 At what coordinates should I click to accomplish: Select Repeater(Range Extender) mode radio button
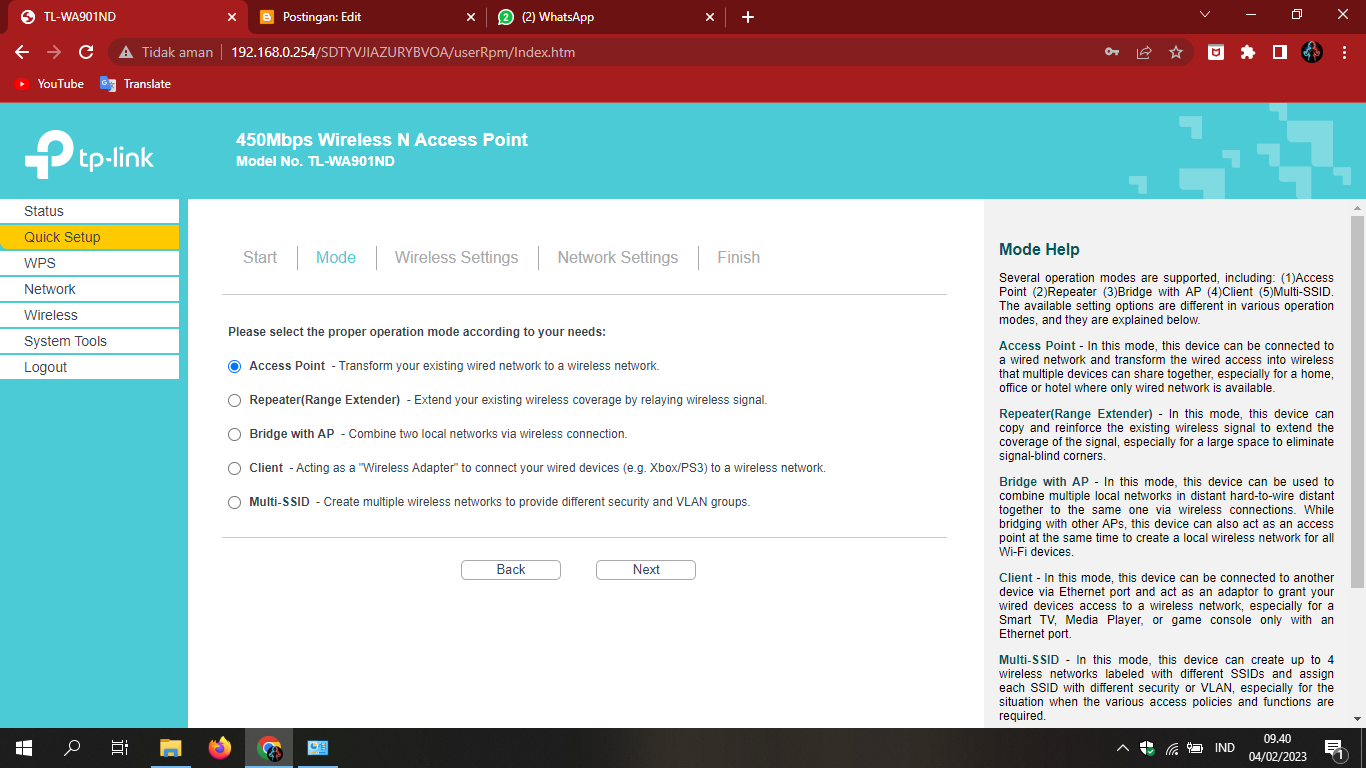pos(234,400)
